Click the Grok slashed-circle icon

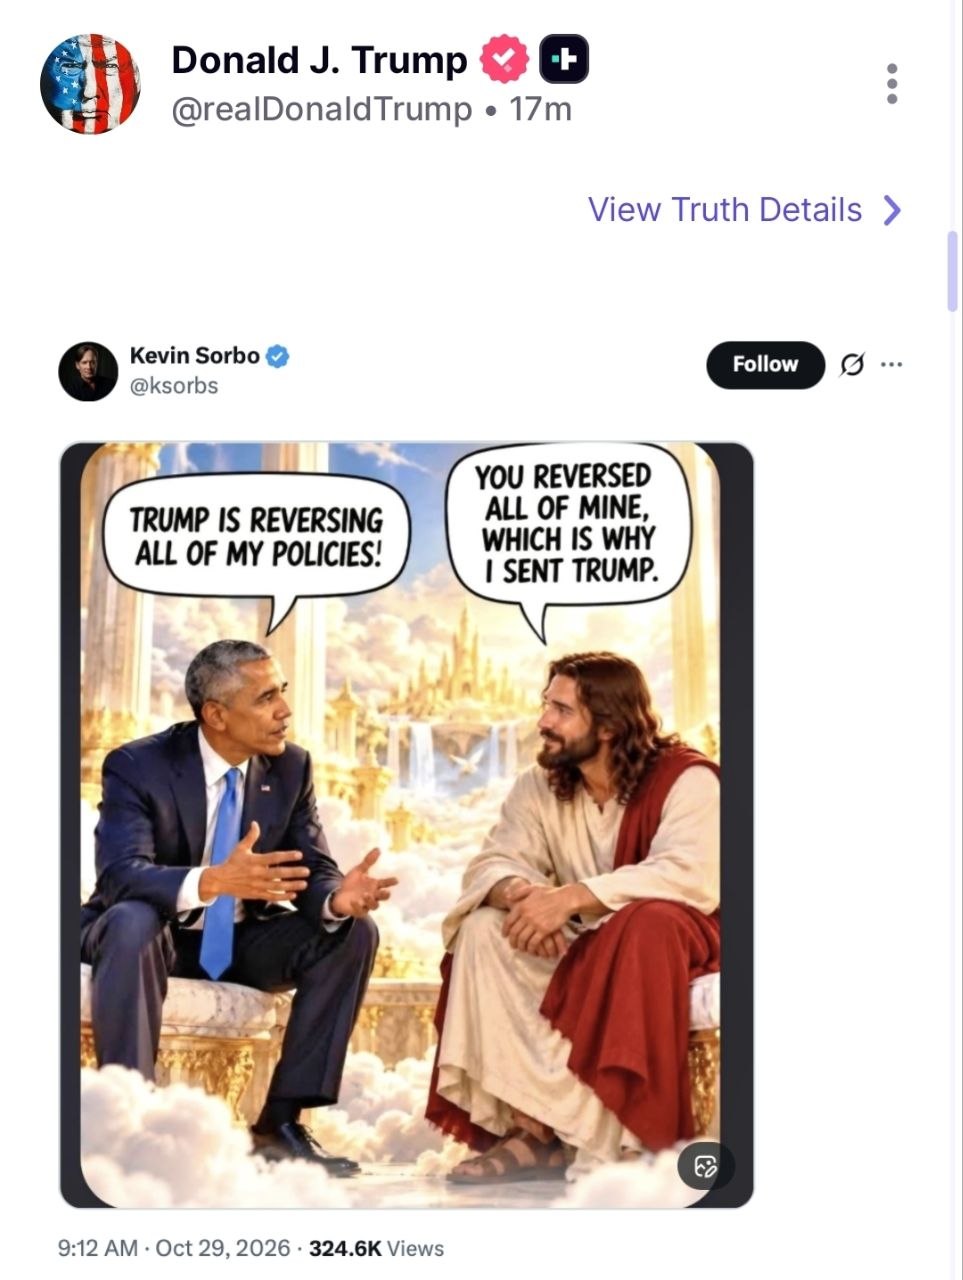pyautogui.click(x=852, y=365)
